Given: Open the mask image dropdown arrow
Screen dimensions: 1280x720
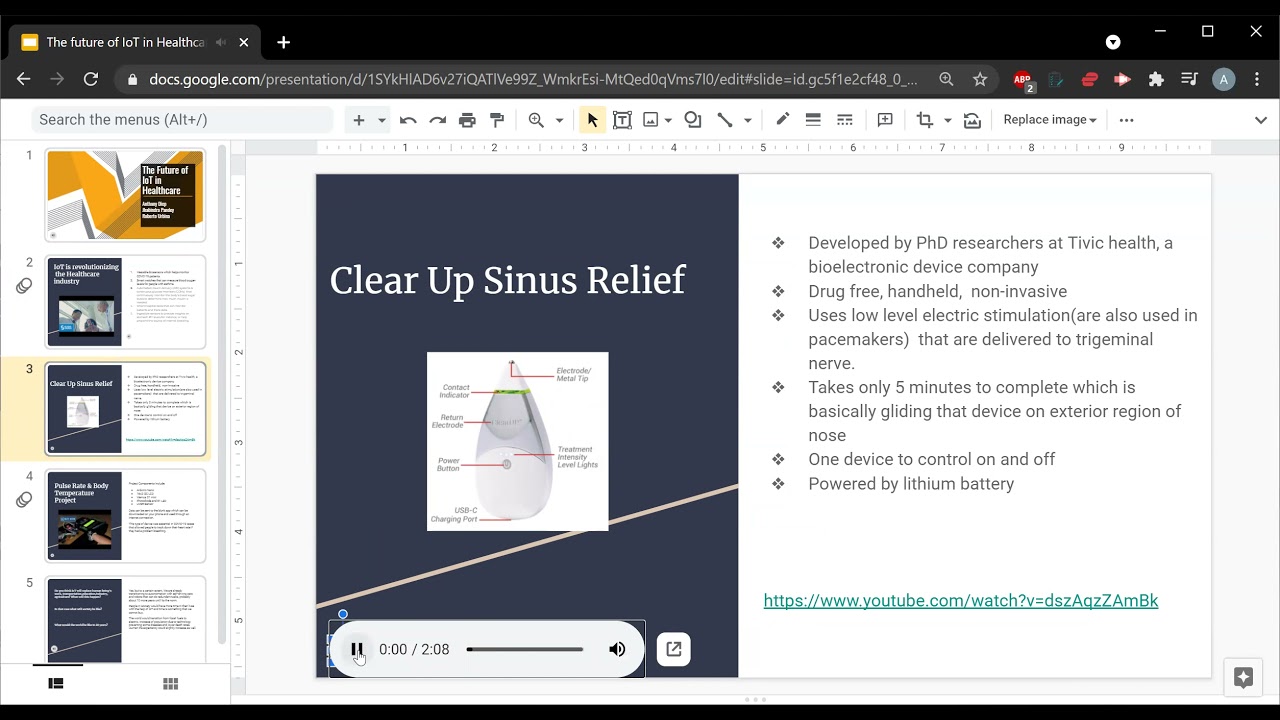Looking at the screenshot, I should point(947,120).
